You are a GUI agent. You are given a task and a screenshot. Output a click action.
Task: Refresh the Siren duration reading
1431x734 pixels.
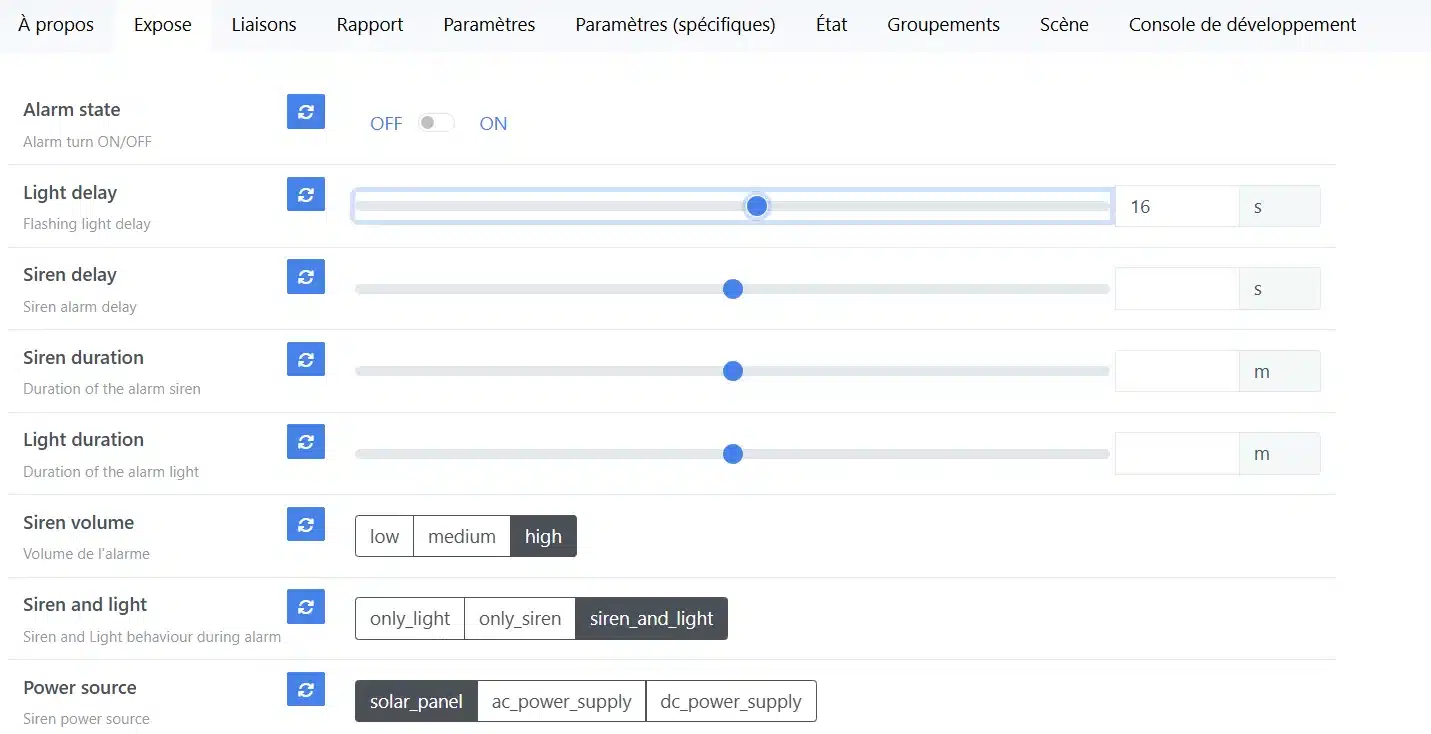306,359
